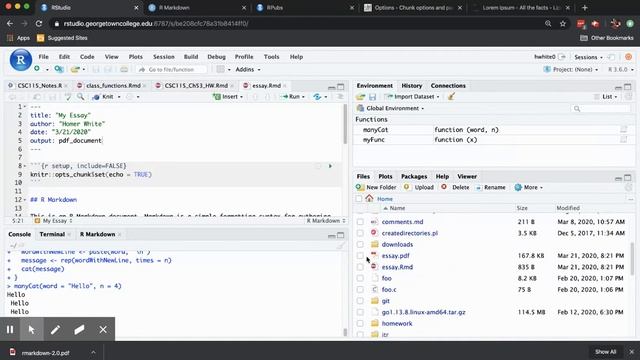Click the broom icon to clear the environment

click(x=451, y=97)
